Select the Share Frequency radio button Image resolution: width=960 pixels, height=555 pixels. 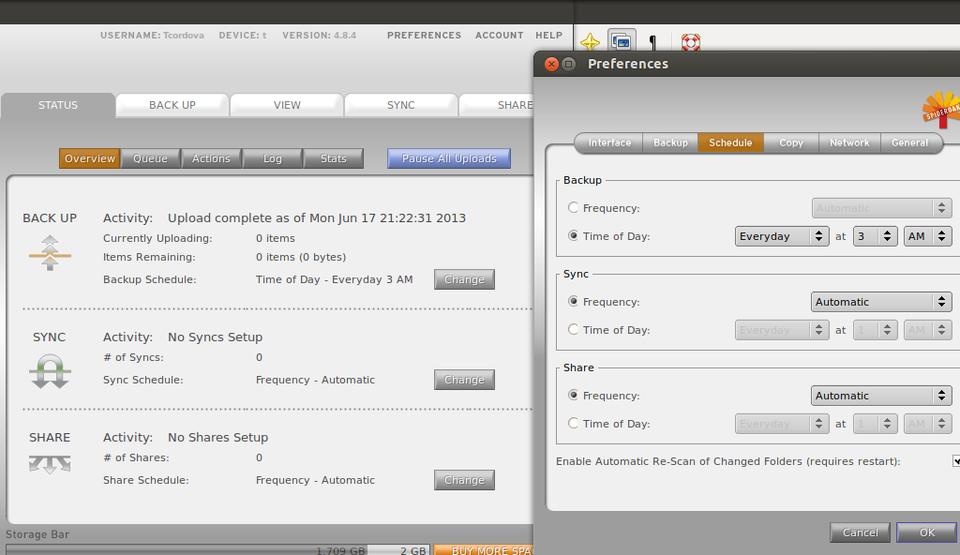pos(573,395)
